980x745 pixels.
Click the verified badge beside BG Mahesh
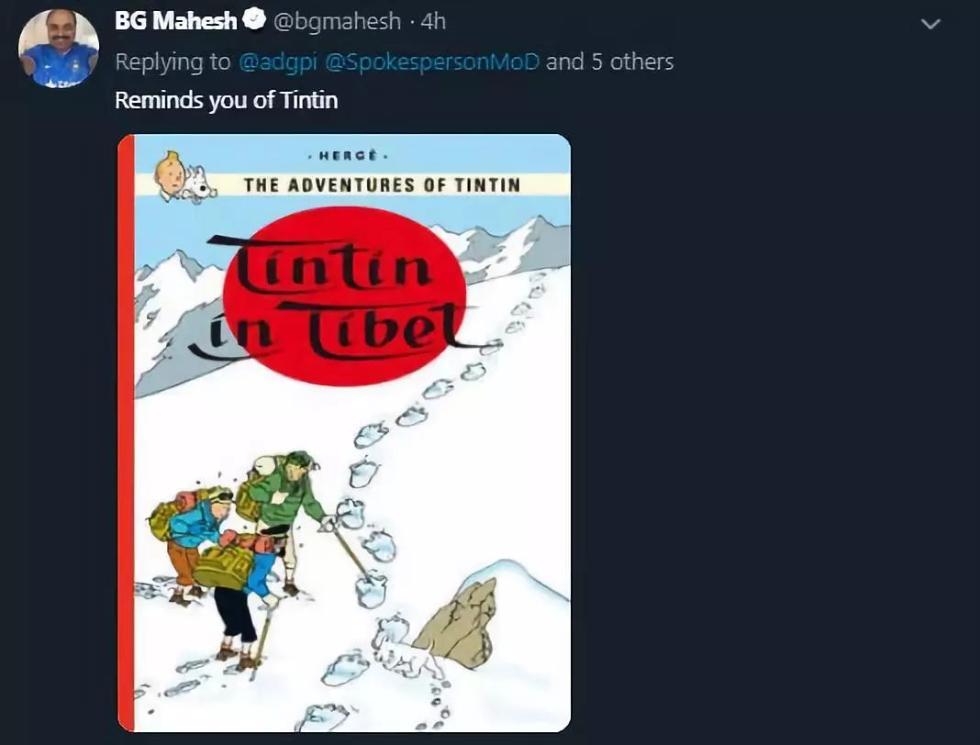(x=255, y=21)
